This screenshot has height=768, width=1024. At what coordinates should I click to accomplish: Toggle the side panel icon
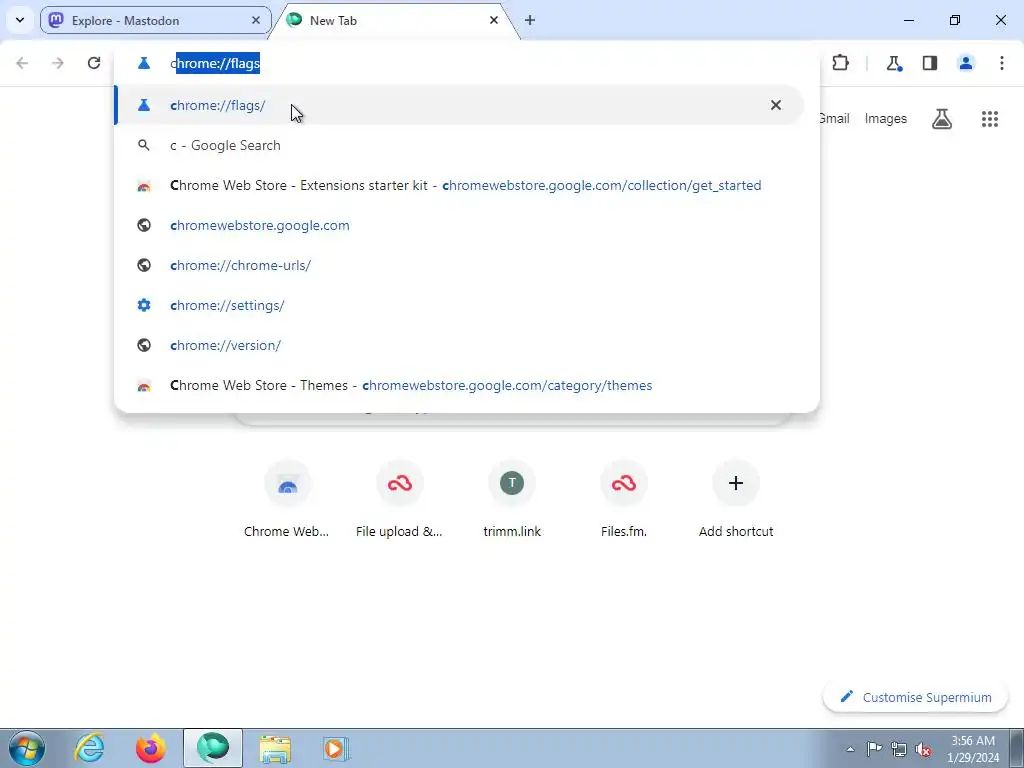(930, 63)
